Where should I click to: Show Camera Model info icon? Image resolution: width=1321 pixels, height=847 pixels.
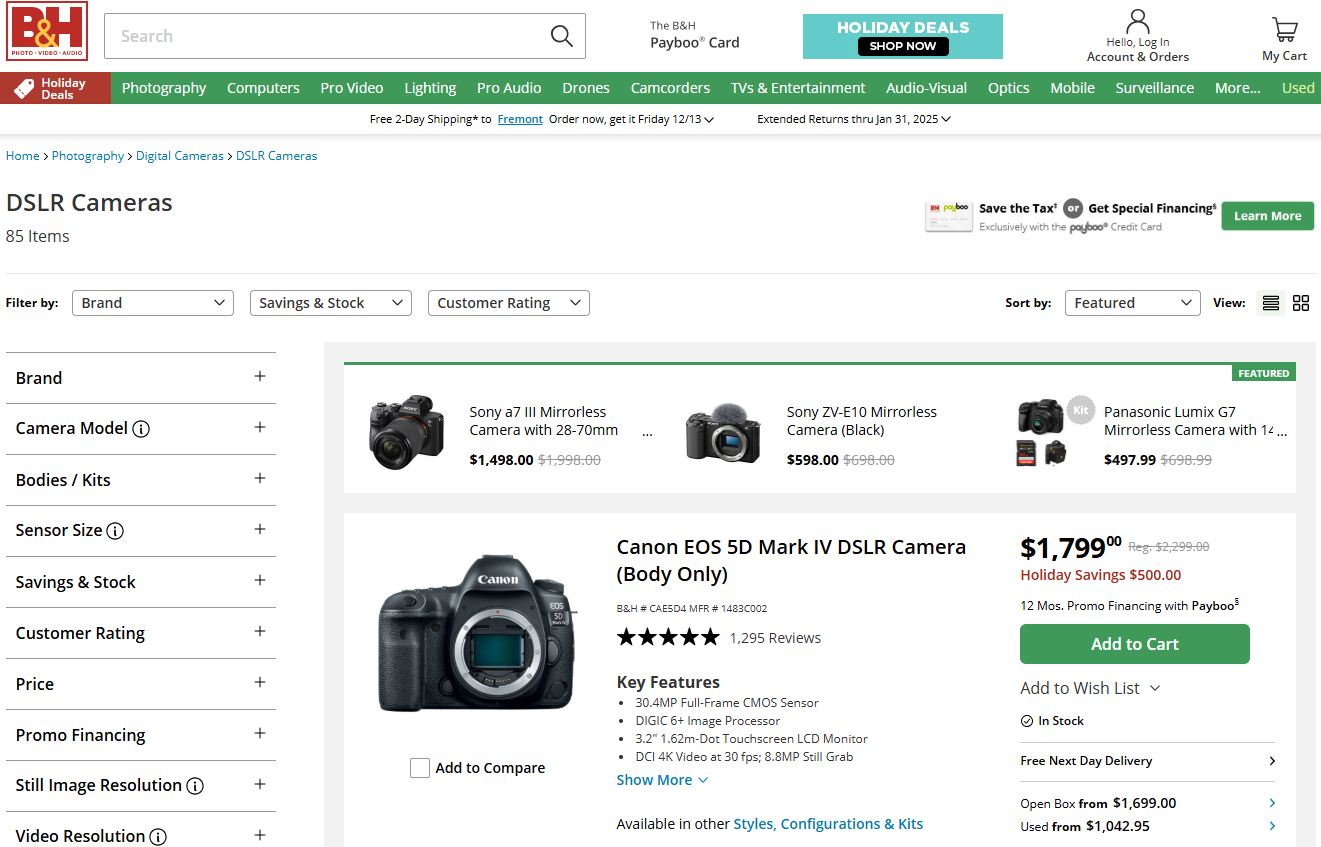tap(141, 429)
